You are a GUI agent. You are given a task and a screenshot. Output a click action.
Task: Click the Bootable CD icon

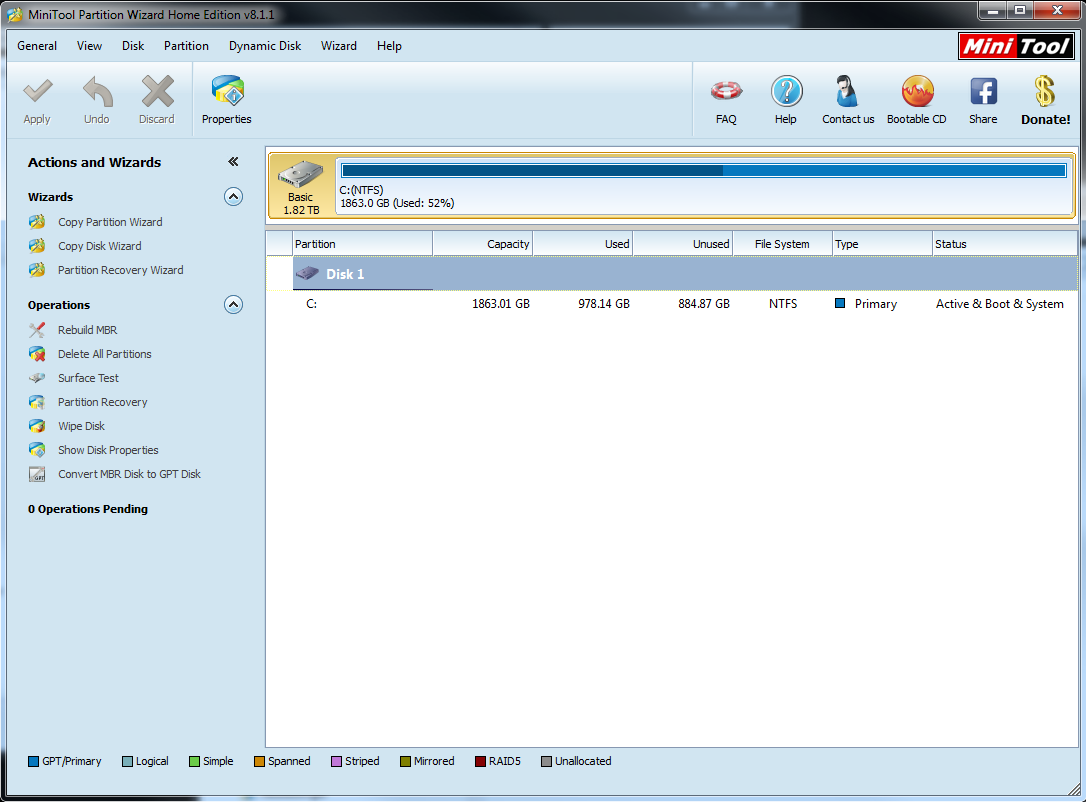(917, 91)
